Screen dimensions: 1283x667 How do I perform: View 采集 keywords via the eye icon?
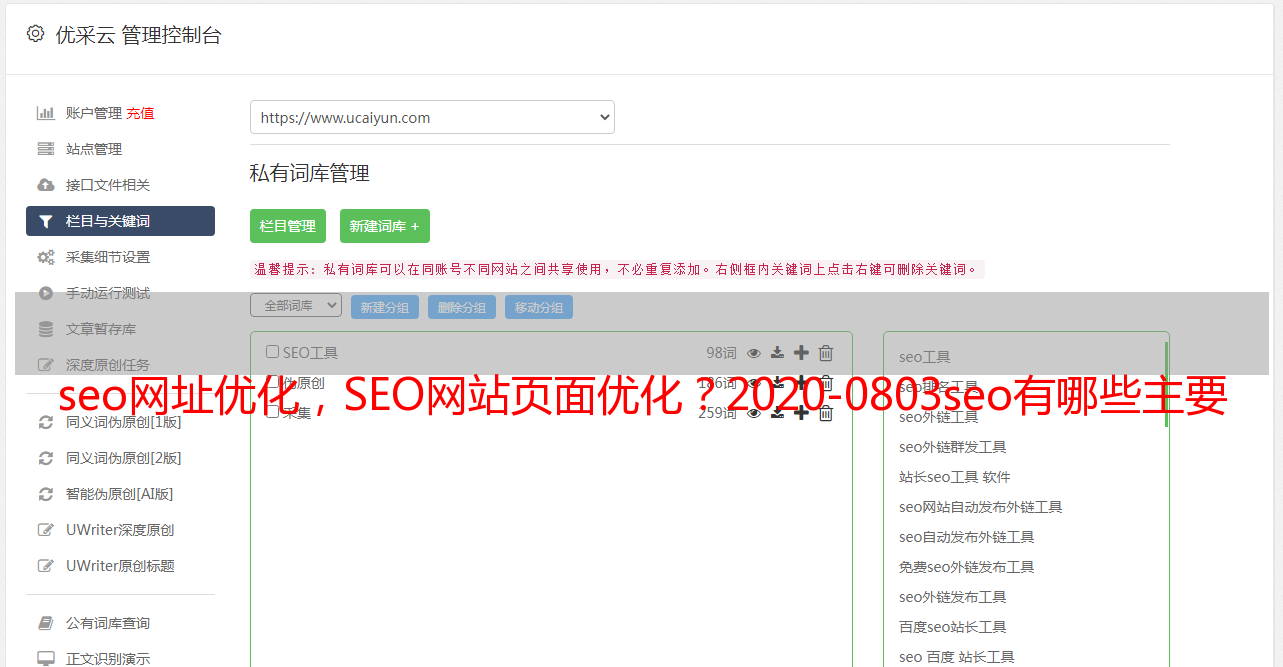(x=754, y=412)
